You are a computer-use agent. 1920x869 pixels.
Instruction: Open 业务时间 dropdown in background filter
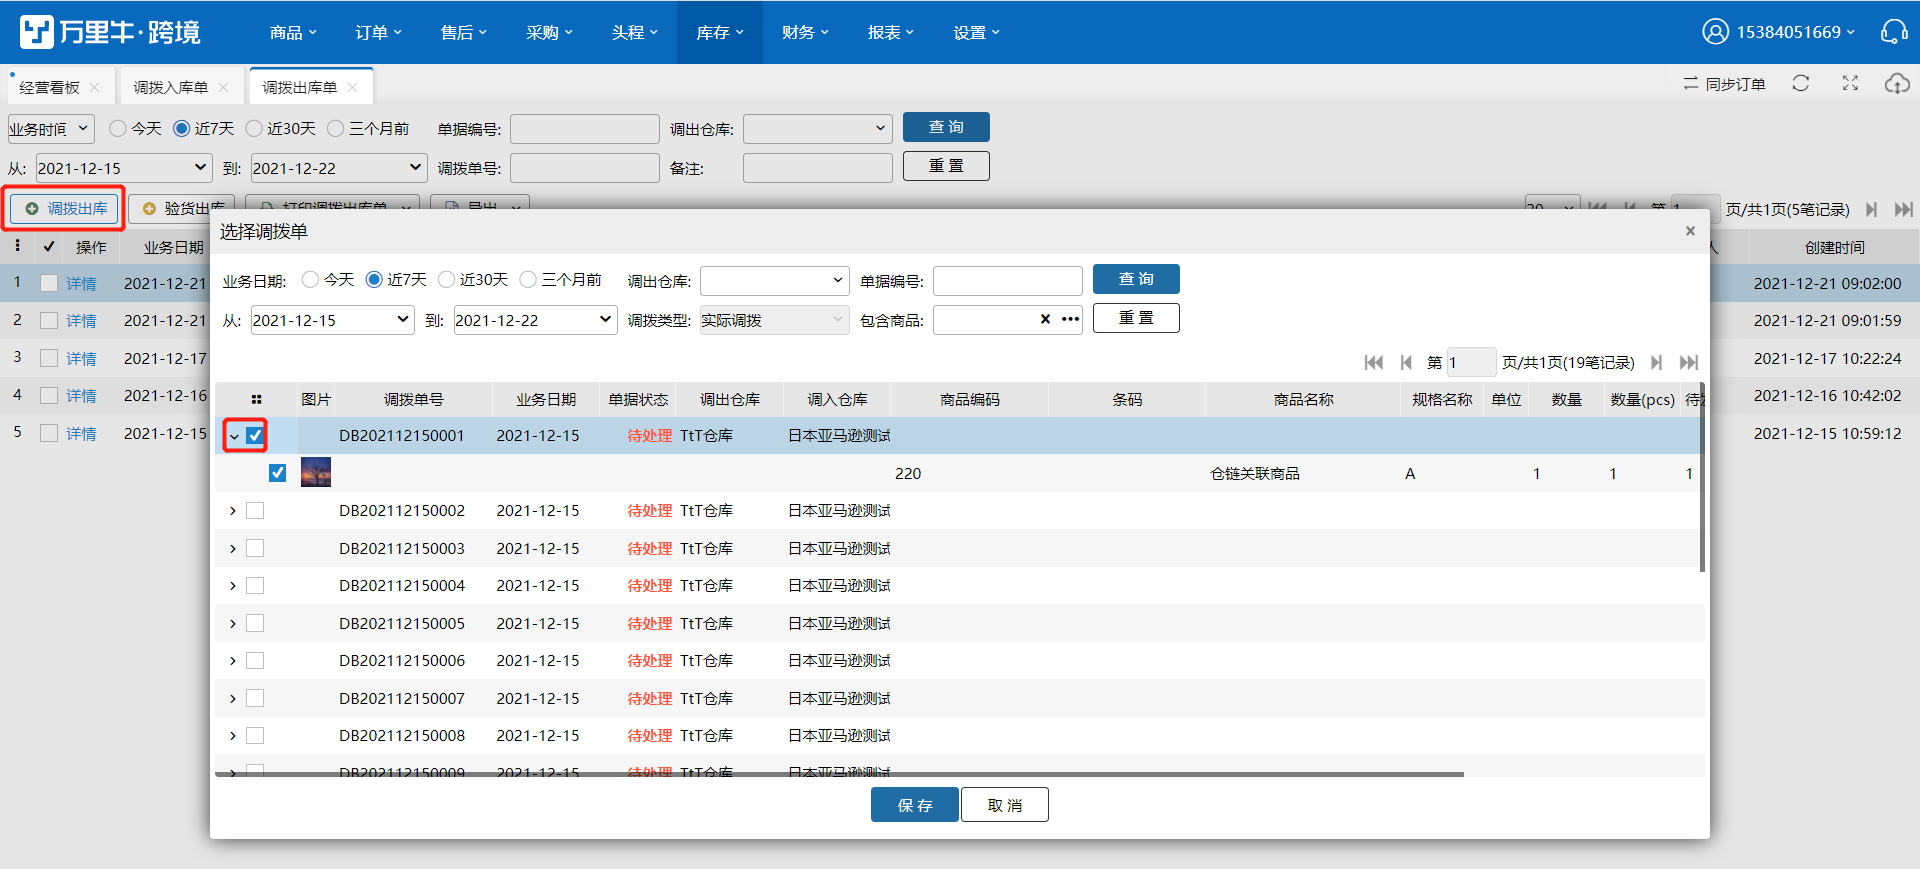click(51, 129)
